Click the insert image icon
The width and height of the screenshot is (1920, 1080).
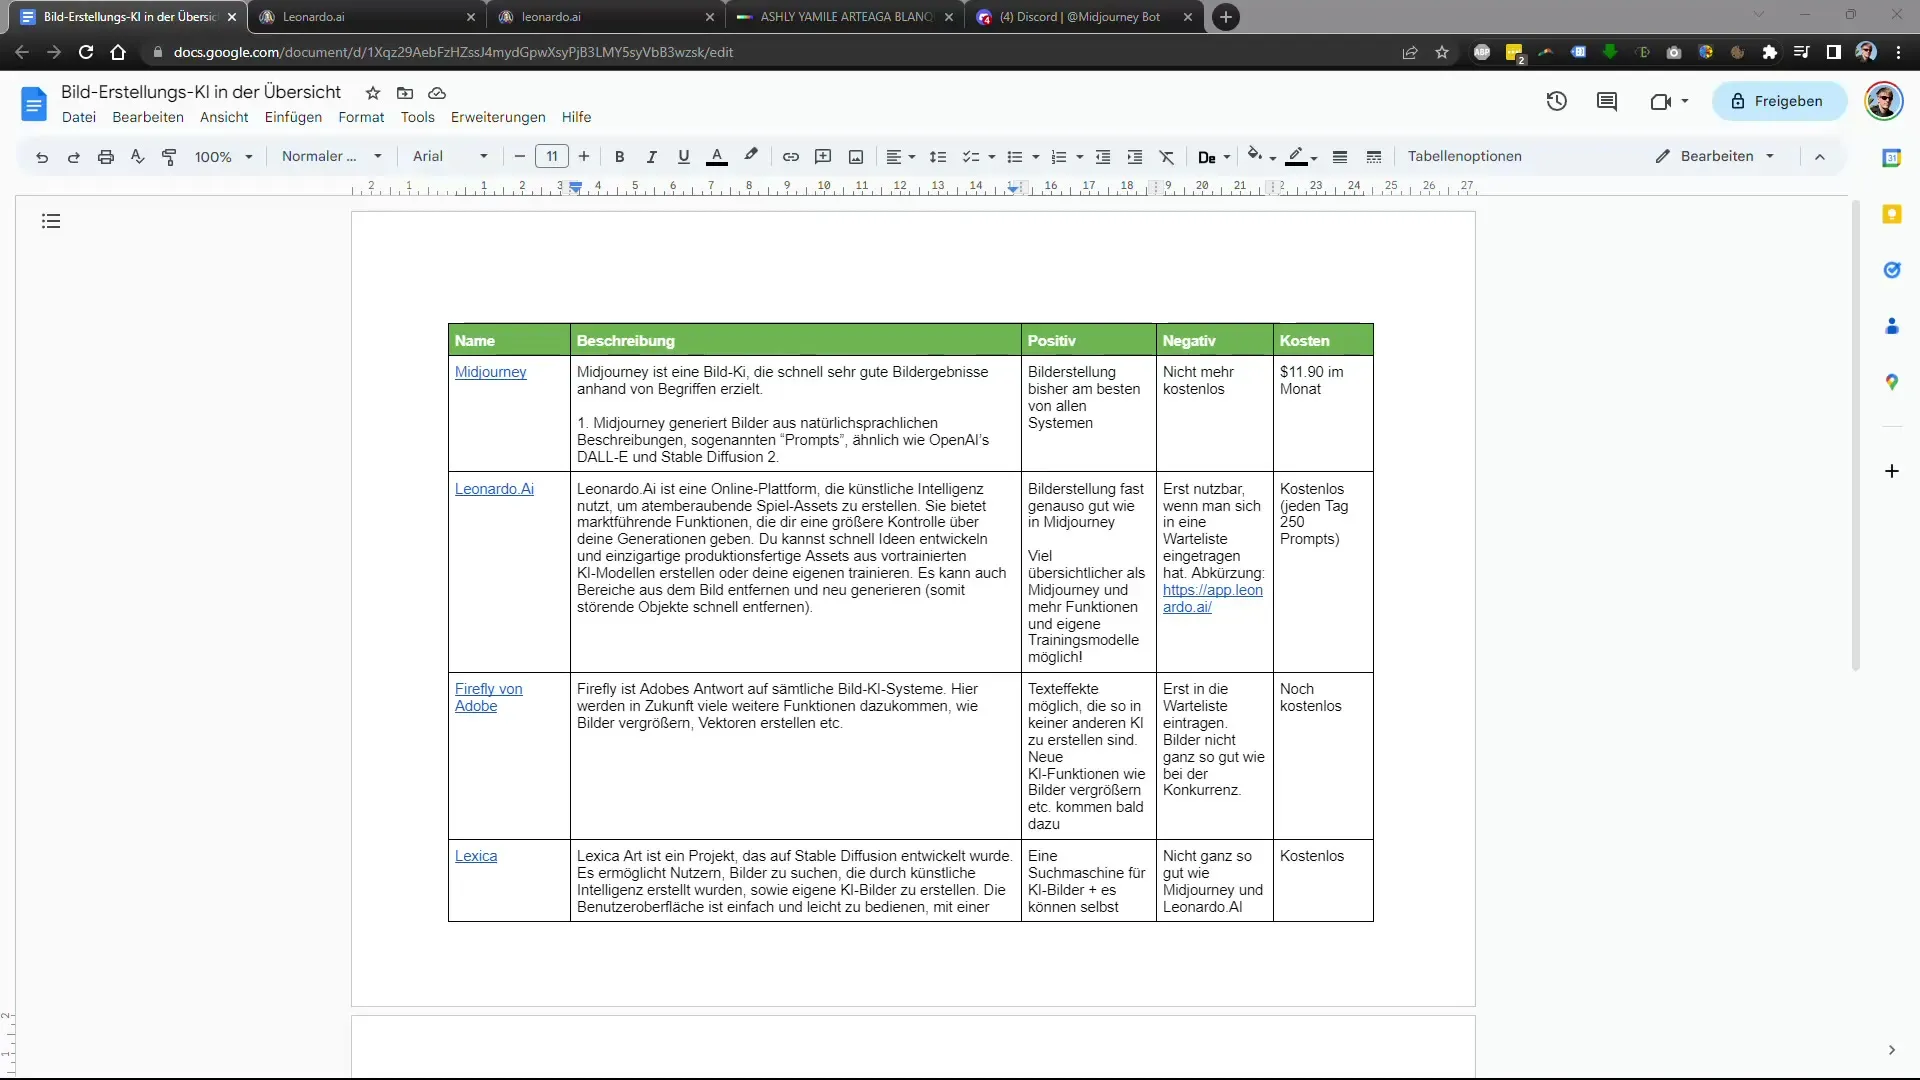pyautogui.click(x=856, y=156)
